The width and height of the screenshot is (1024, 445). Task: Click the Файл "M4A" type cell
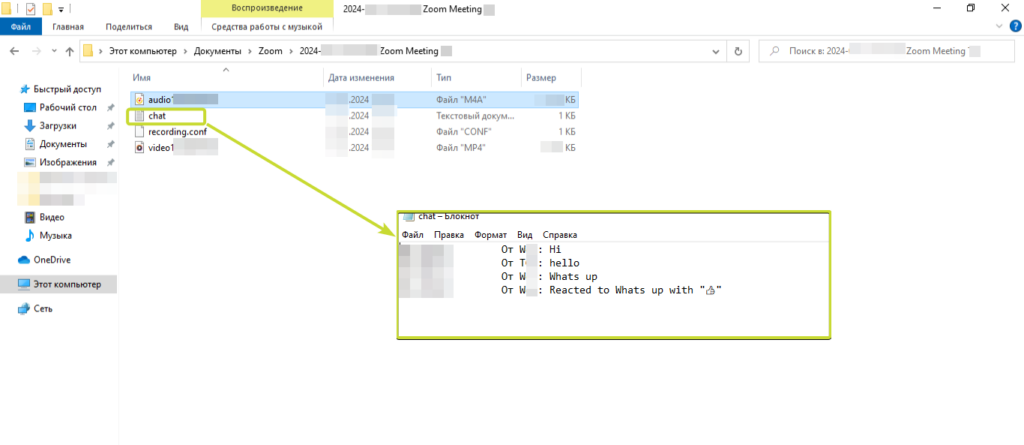point(461,99)
